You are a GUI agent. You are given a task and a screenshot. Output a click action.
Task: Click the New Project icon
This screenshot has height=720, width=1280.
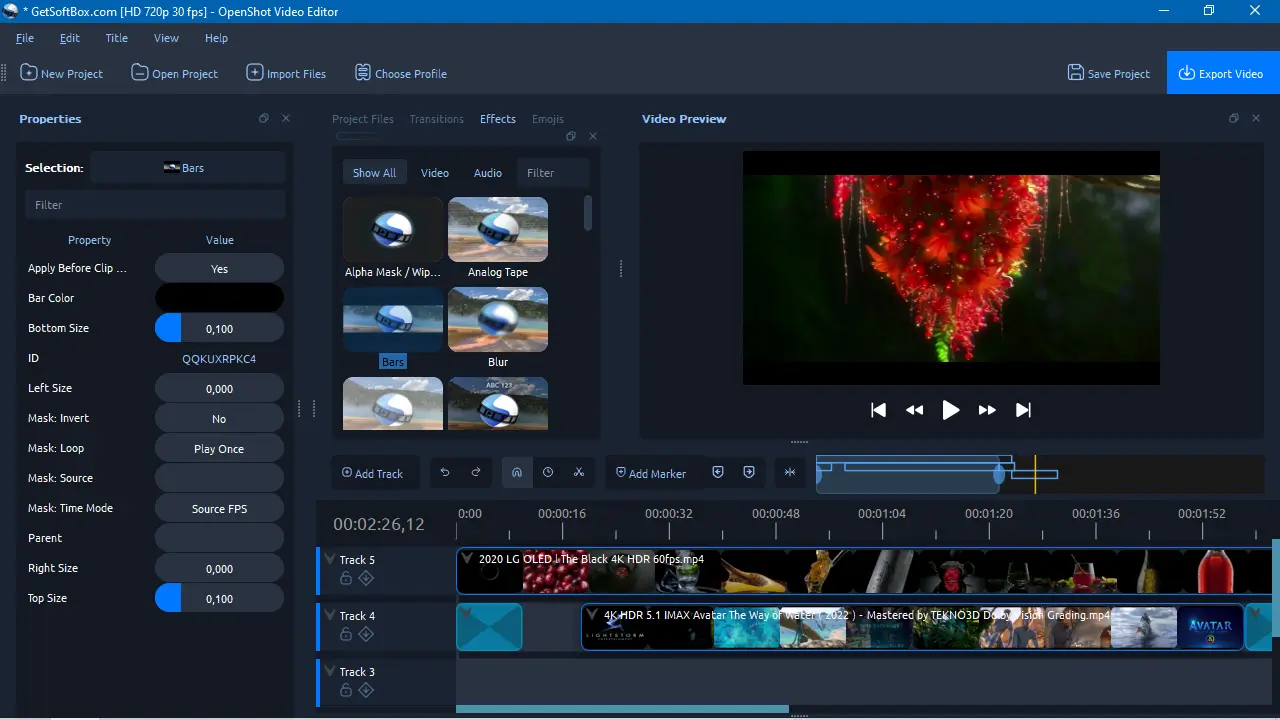coord(29,73)
